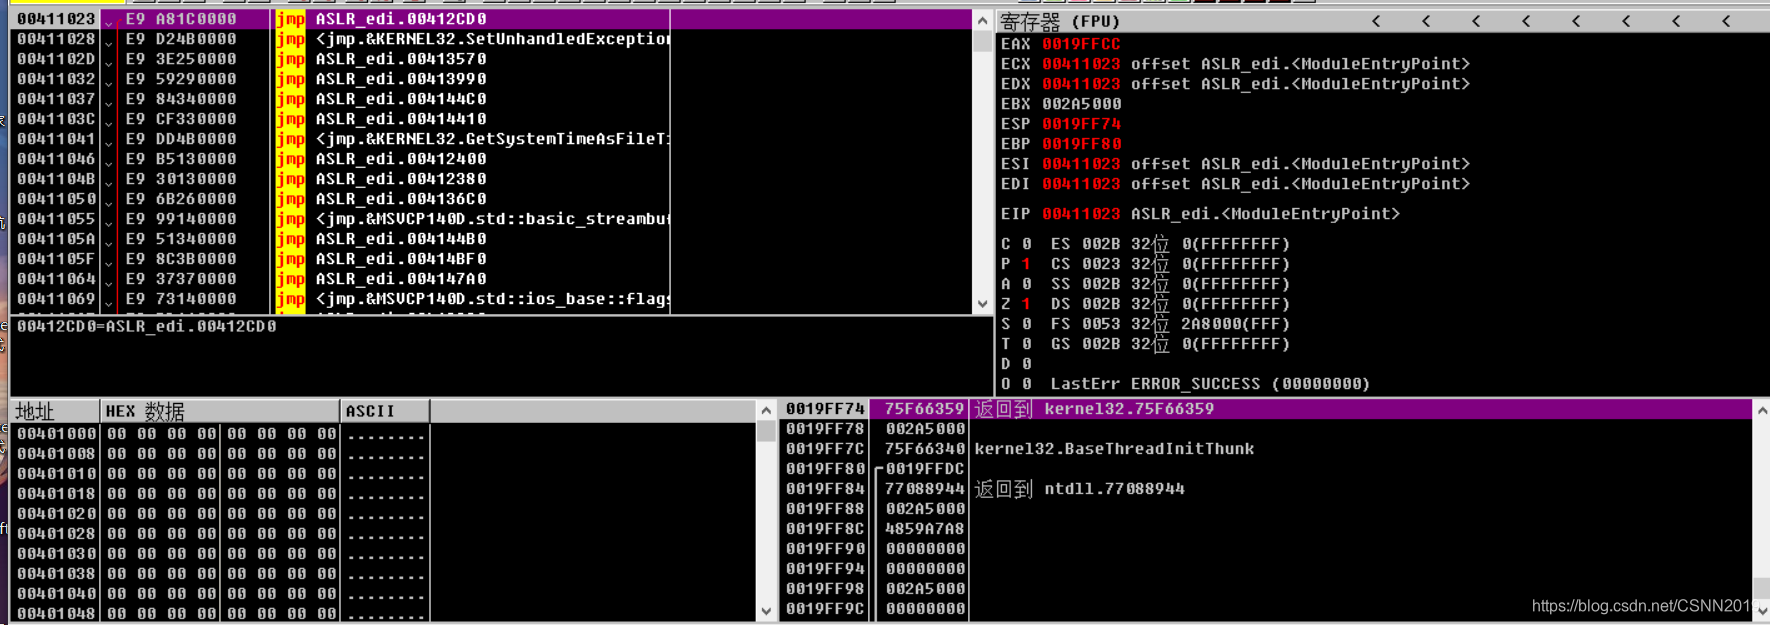
Task: Select ESP register value 0019FF74
Action: [1081, 124]
